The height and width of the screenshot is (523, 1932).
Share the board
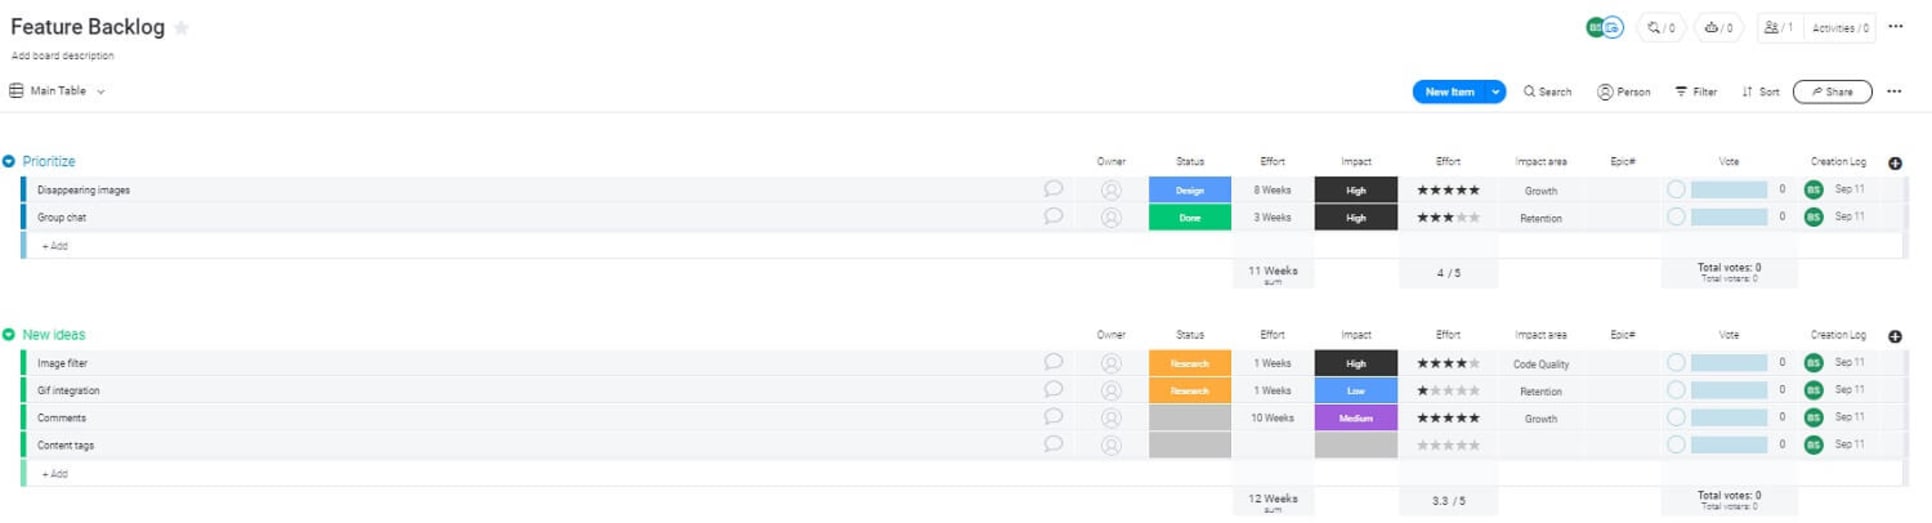pyautogui.click(x=1832, y=91)
